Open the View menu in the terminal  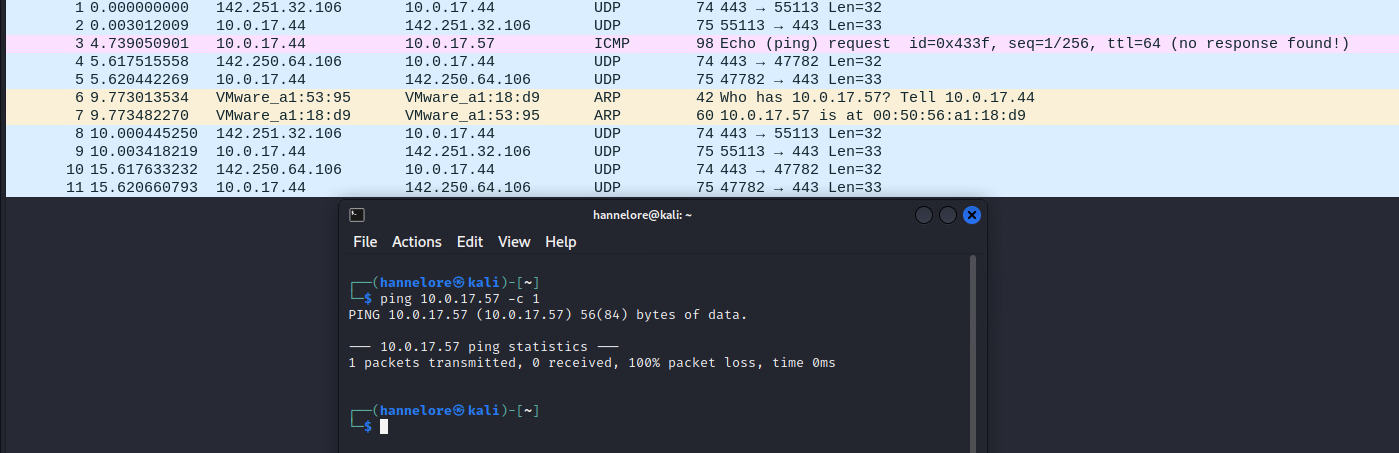pyautogui.click(x=514, y=242)
